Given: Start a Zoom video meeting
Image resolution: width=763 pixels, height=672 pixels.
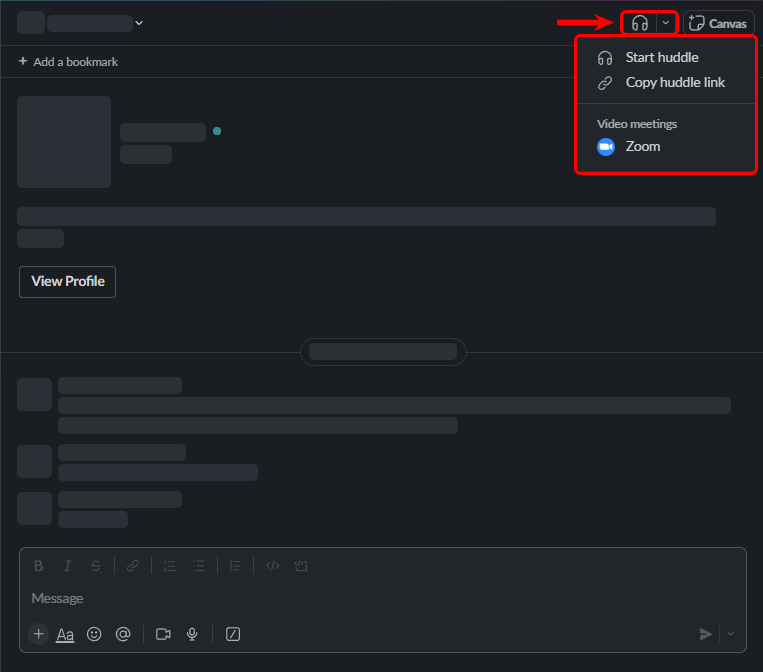Looking at the screenshot, I should coord(642,147).
